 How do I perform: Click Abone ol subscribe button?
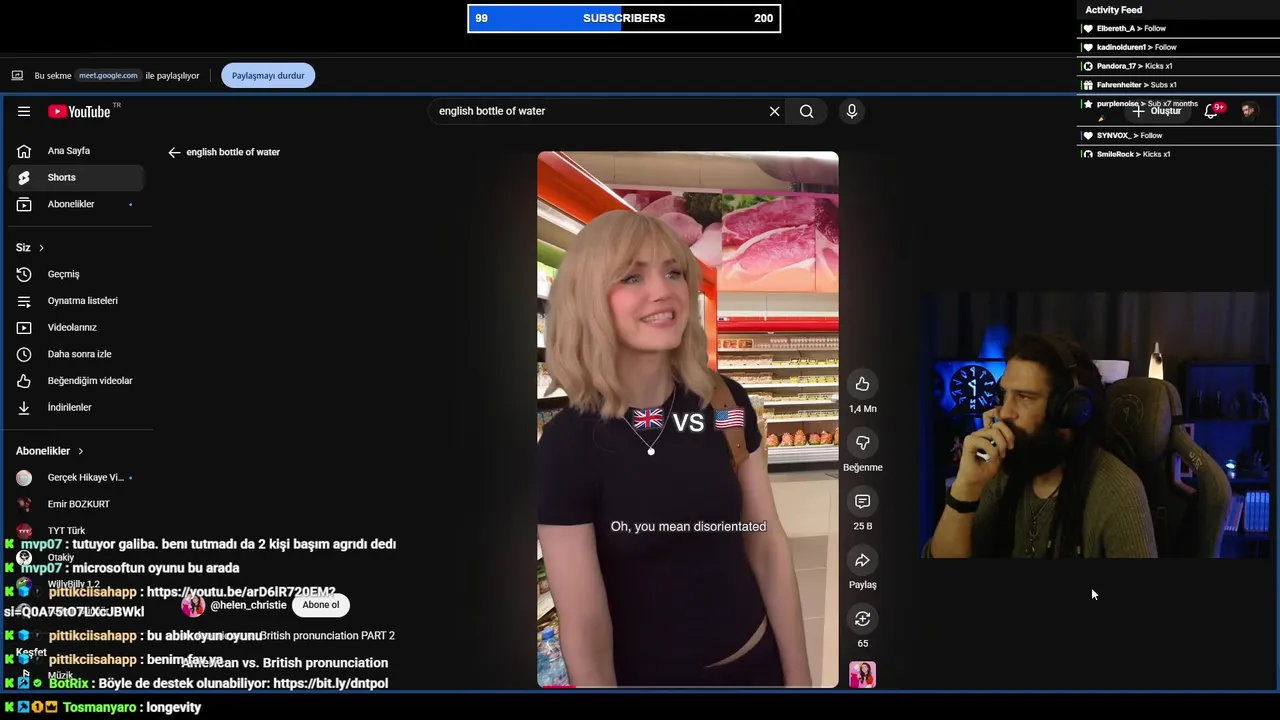coord(321,605)
